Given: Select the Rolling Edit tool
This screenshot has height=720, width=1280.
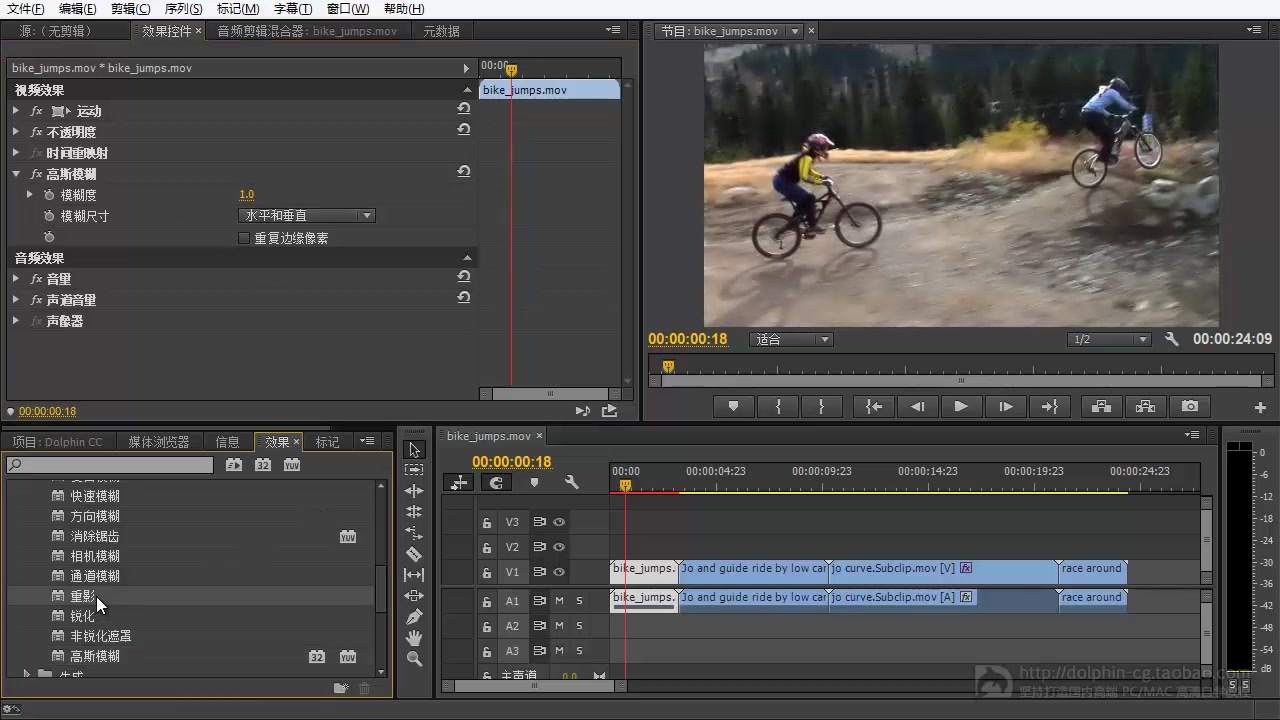Looking at the screenshot, I should click(414, 512).
